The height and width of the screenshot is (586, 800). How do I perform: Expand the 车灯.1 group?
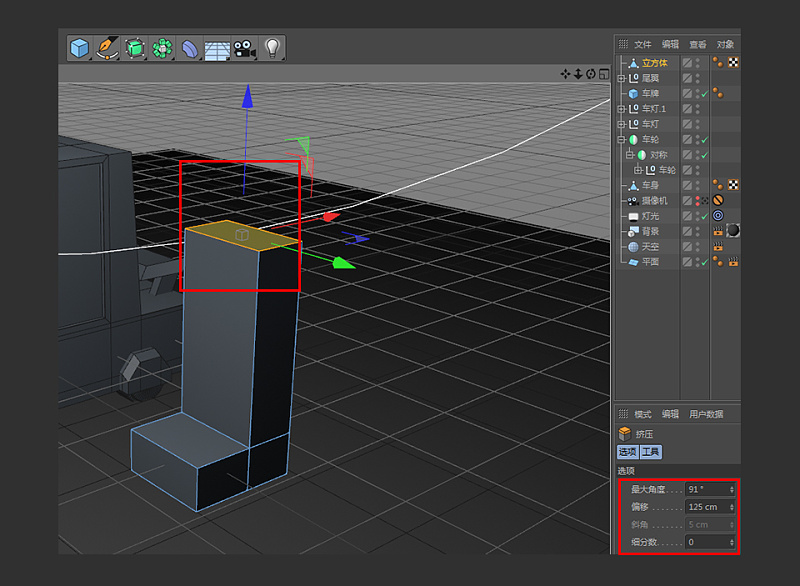621,109
